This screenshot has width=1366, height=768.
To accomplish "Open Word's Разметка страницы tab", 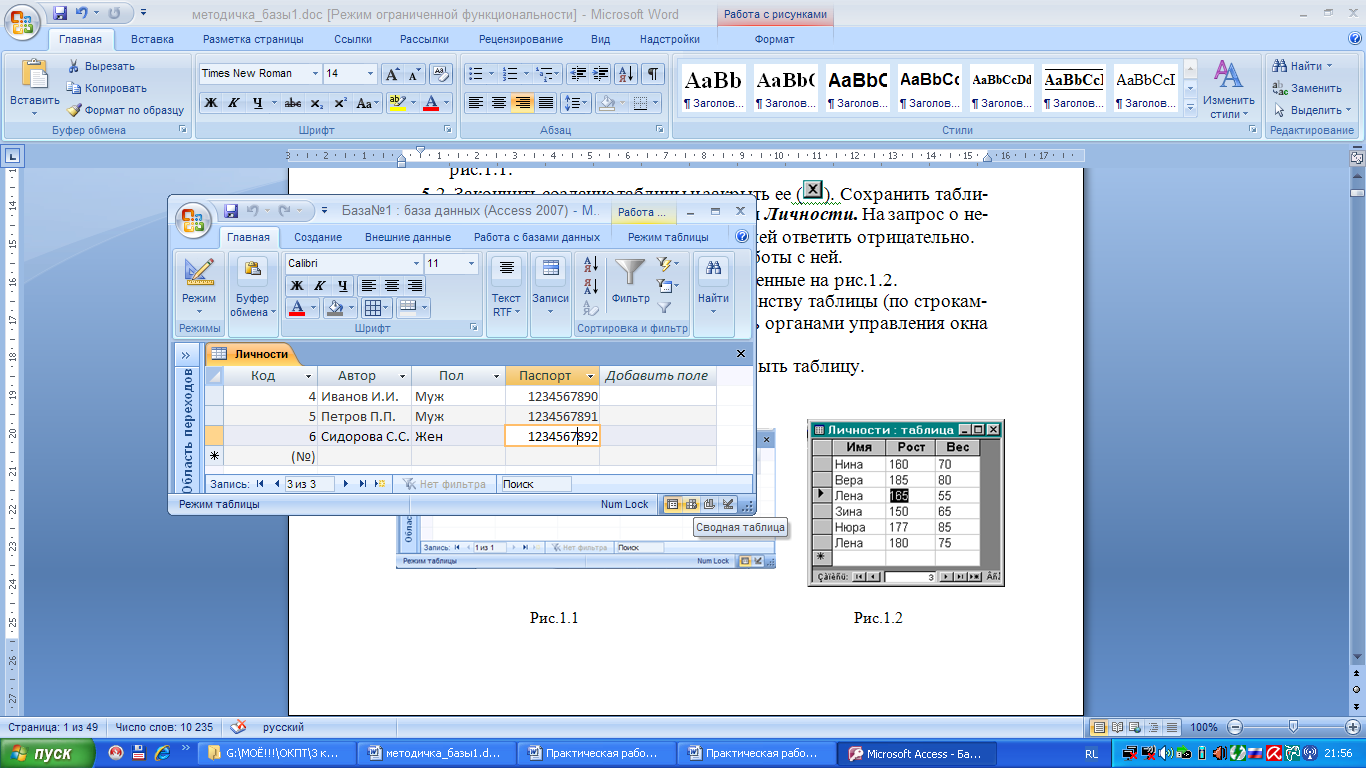I will point(253,39).
